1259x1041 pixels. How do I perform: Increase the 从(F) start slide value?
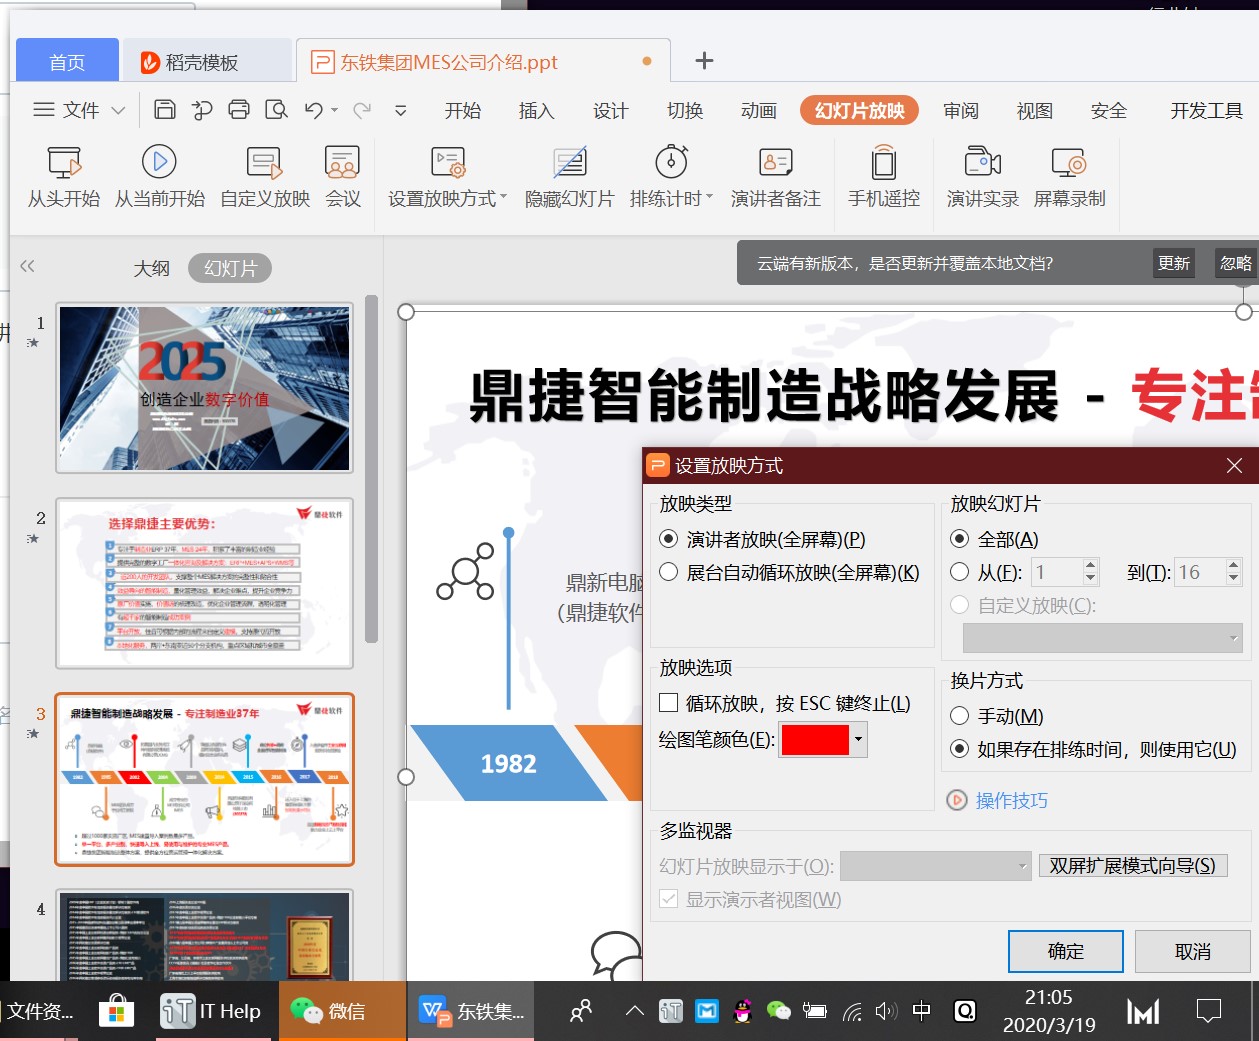pyautogui.click(x=1091, y=565)
